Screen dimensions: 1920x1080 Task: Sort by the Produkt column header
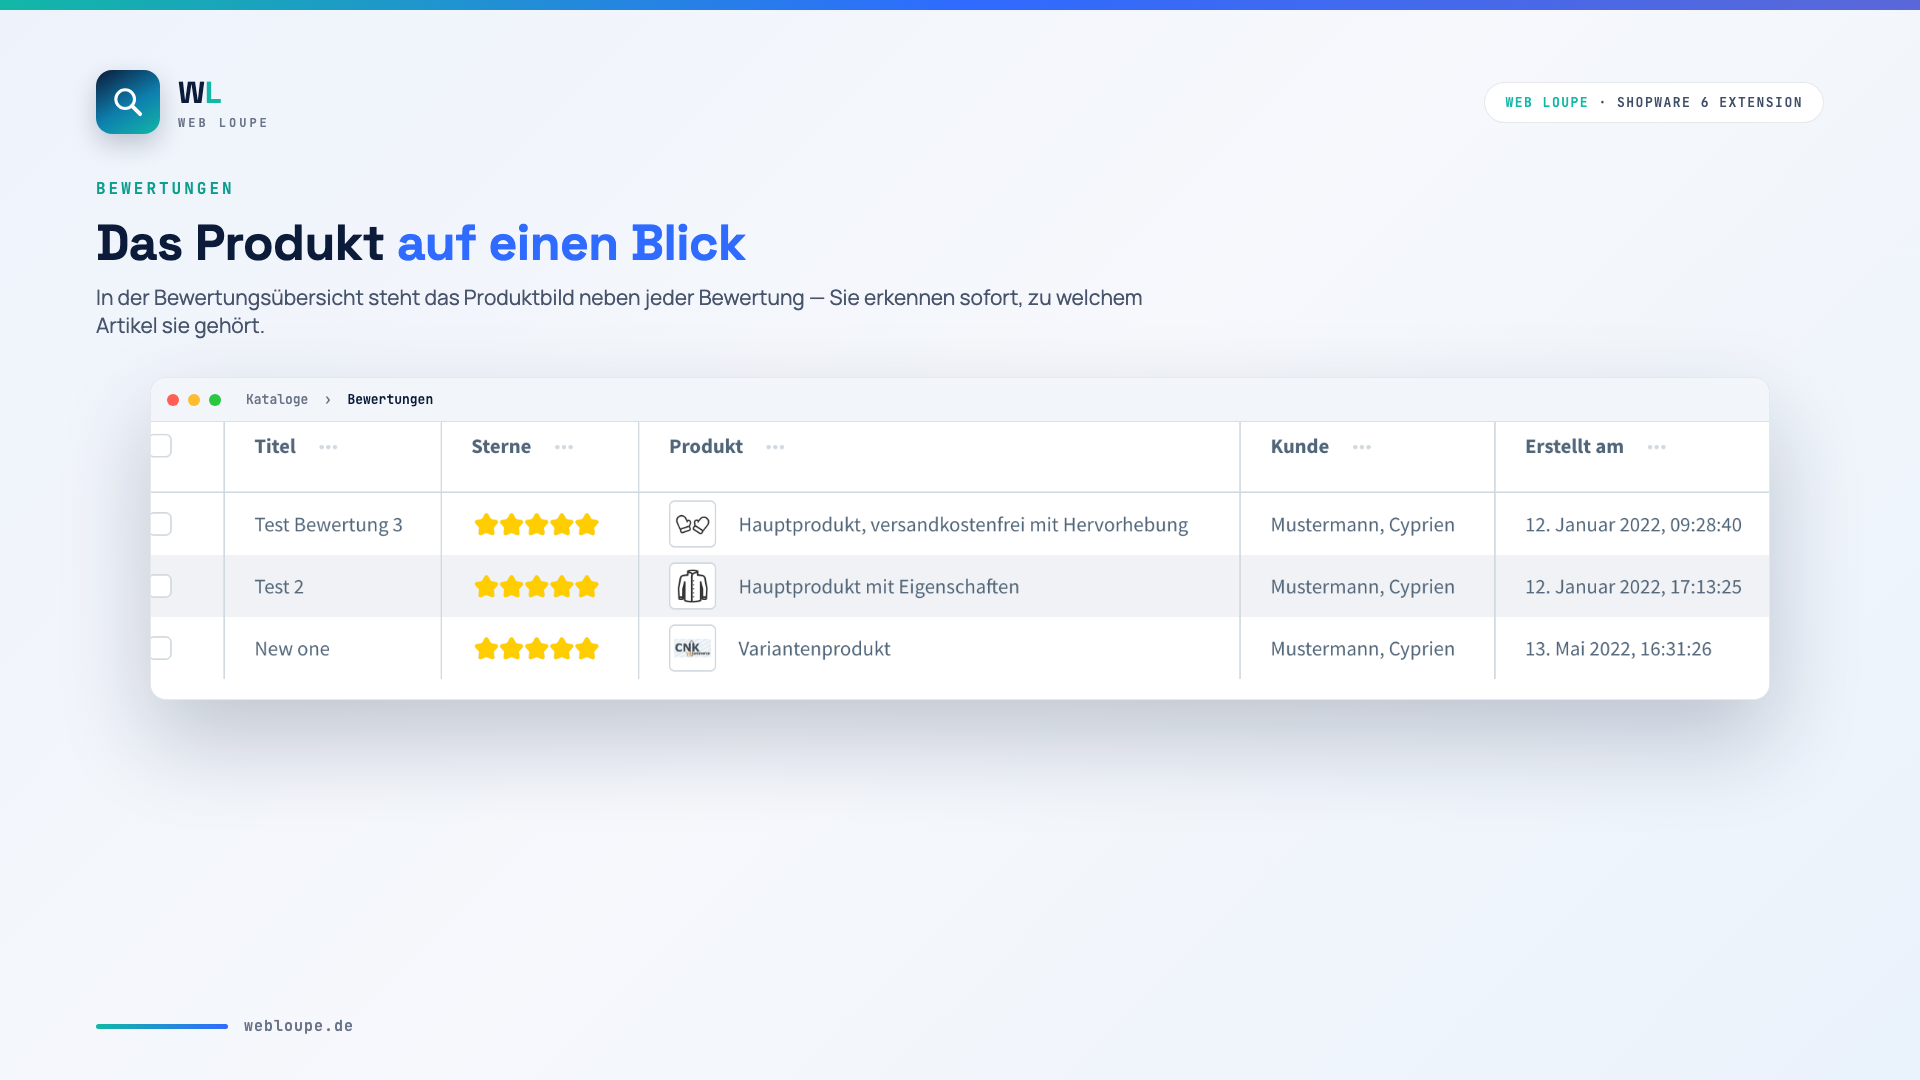point(706,446)
